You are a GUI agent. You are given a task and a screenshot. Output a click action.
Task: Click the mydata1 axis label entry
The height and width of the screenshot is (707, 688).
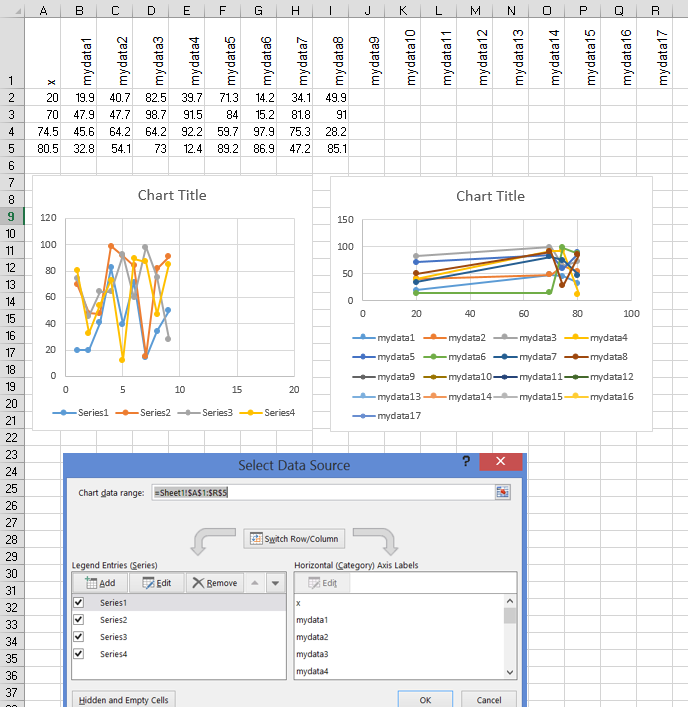(x=312, y=620)
